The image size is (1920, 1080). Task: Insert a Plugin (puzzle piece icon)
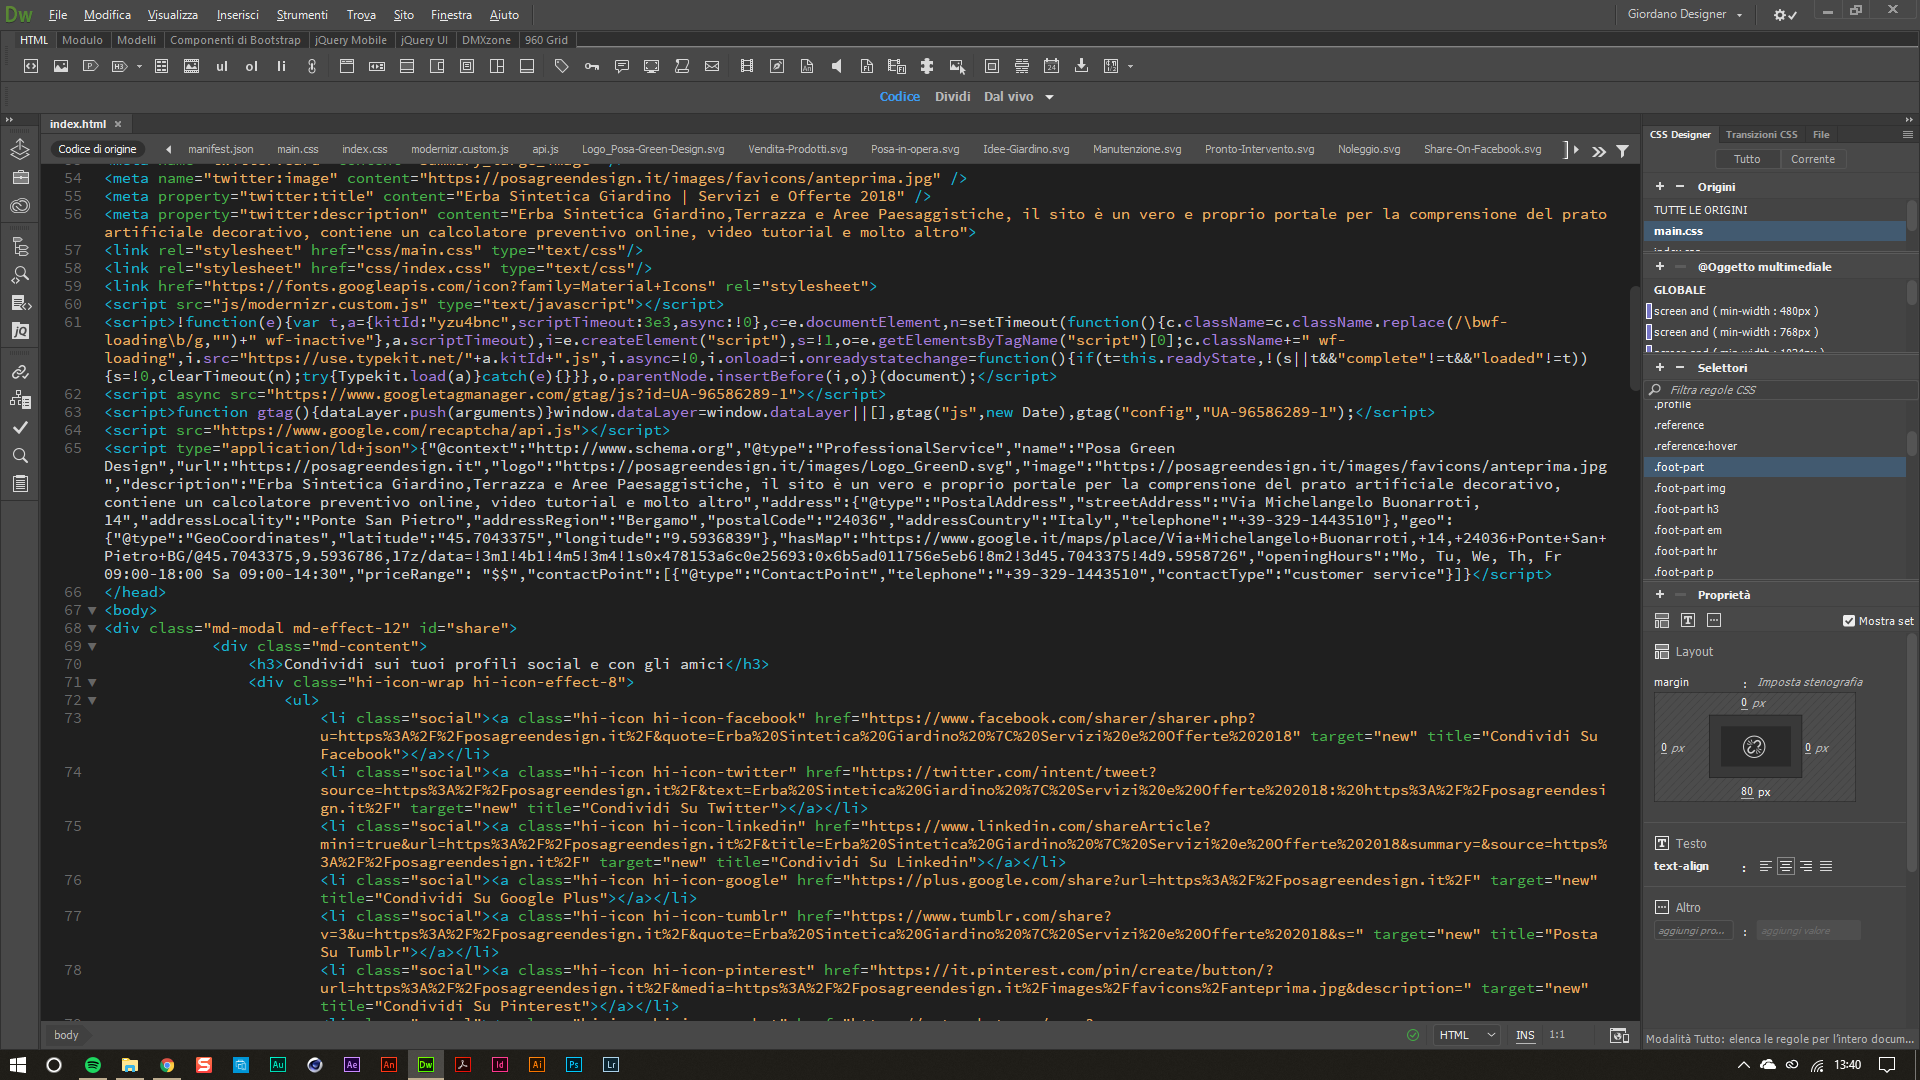click(927, 66)
